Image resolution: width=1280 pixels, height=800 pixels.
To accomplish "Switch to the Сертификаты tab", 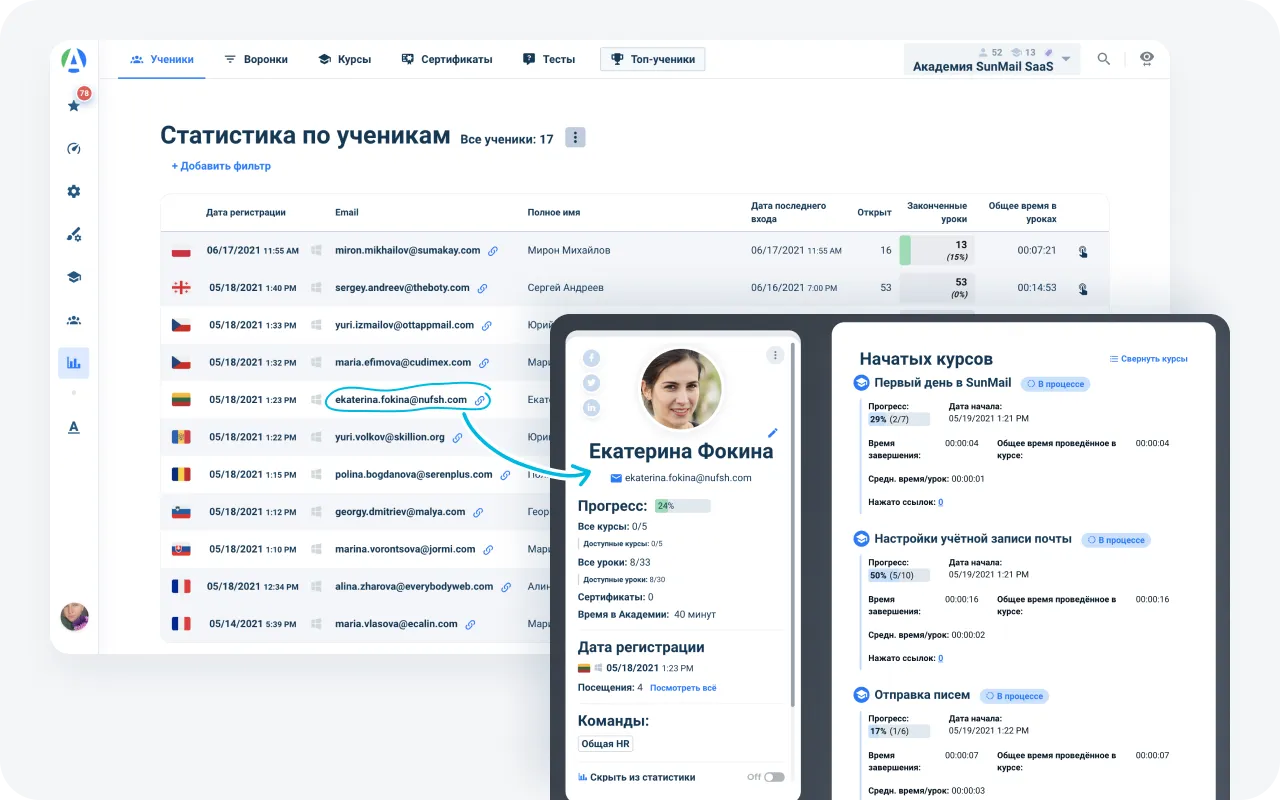I will coord(447,59).
